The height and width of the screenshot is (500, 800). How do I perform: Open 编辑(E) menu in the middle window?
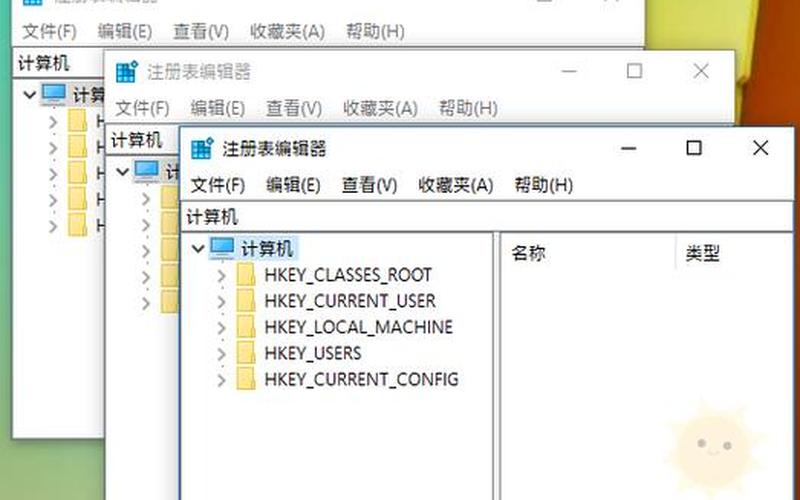(217, 108)
